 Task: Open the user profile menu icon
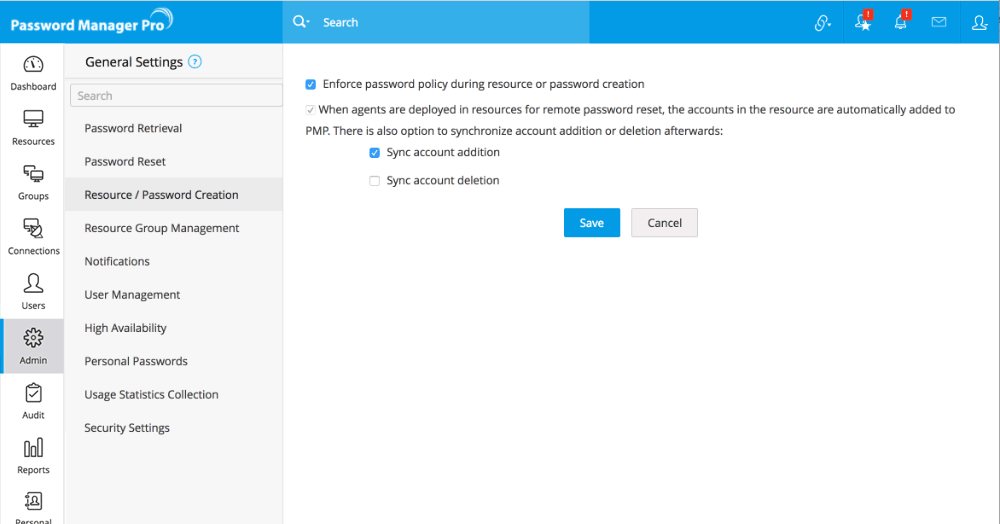click(979, 22)
